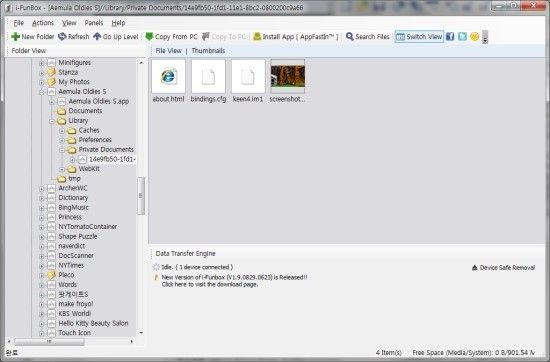Select the screenshot image thumbnail
Screen dimensions: 550x362
coord(288,76)
